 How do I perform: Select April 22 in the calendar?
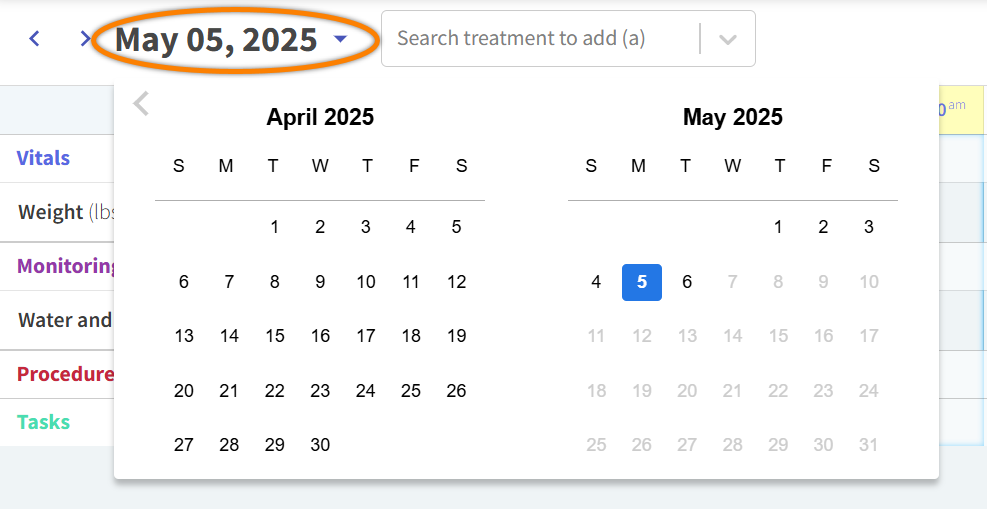pos(275,391)
